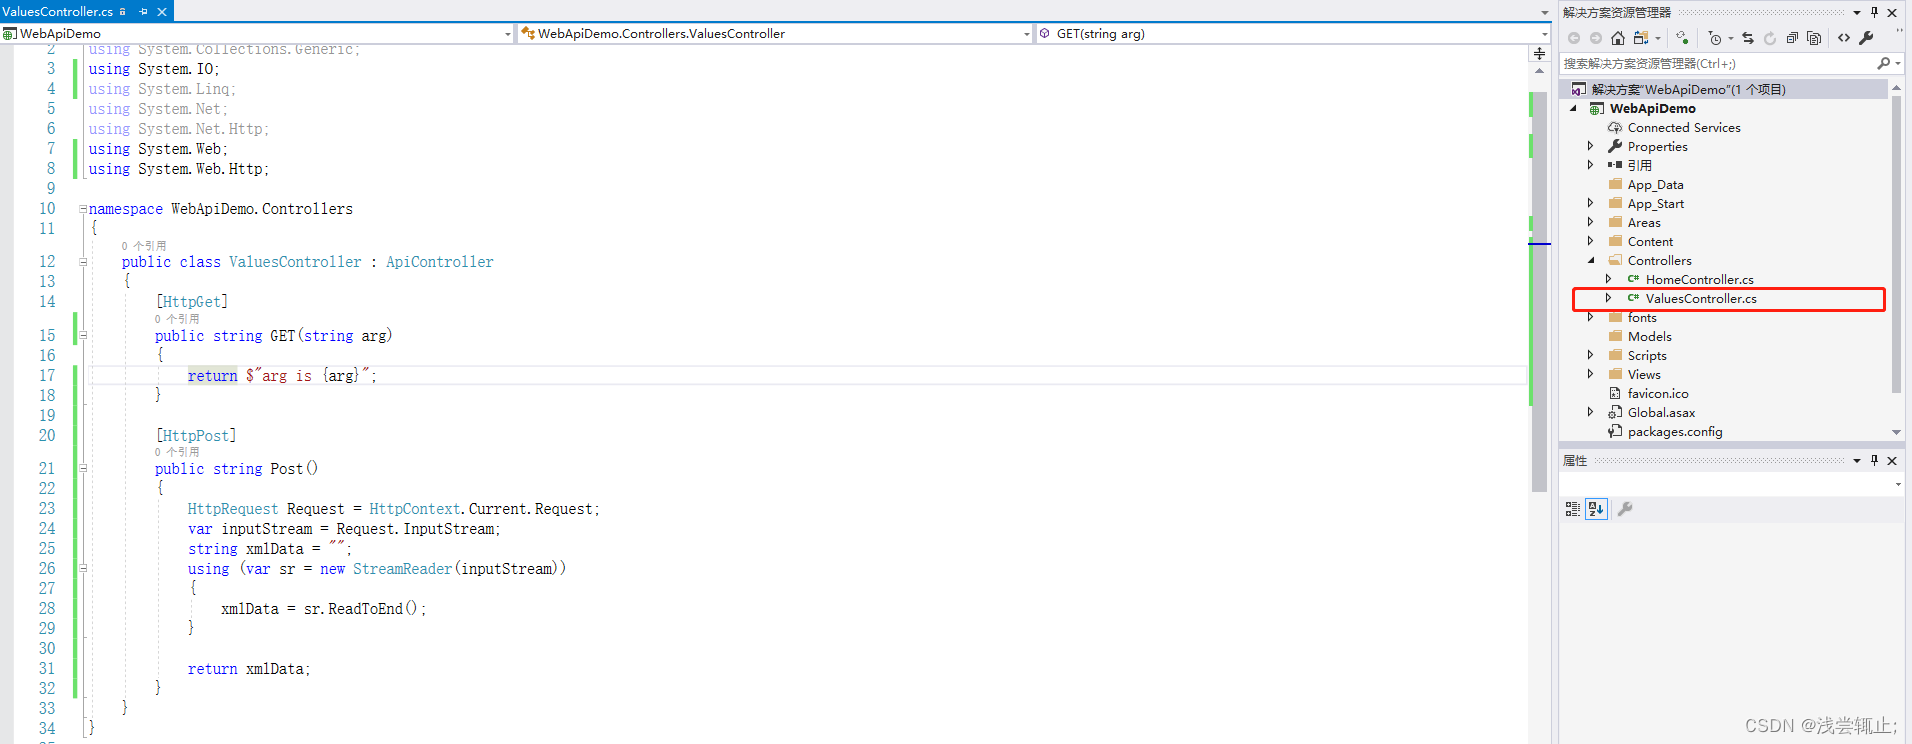Expand the App_Start folder

tap(1591, 203)
